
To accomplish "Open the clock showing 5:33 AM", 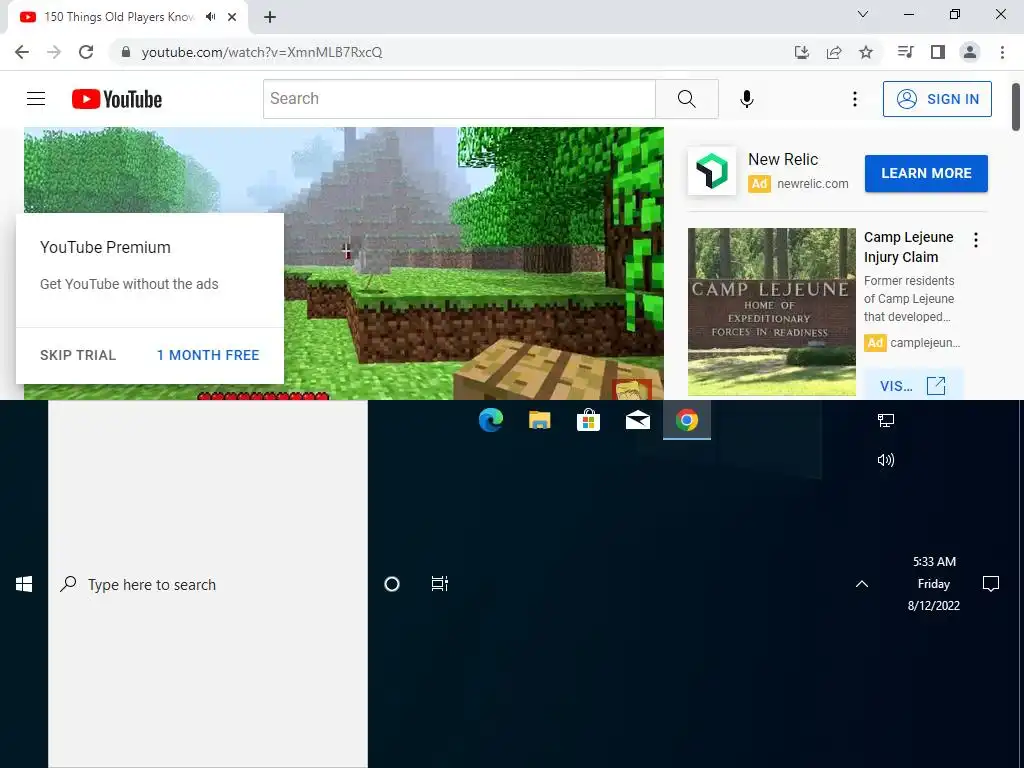I will click(x=934, y=583).
